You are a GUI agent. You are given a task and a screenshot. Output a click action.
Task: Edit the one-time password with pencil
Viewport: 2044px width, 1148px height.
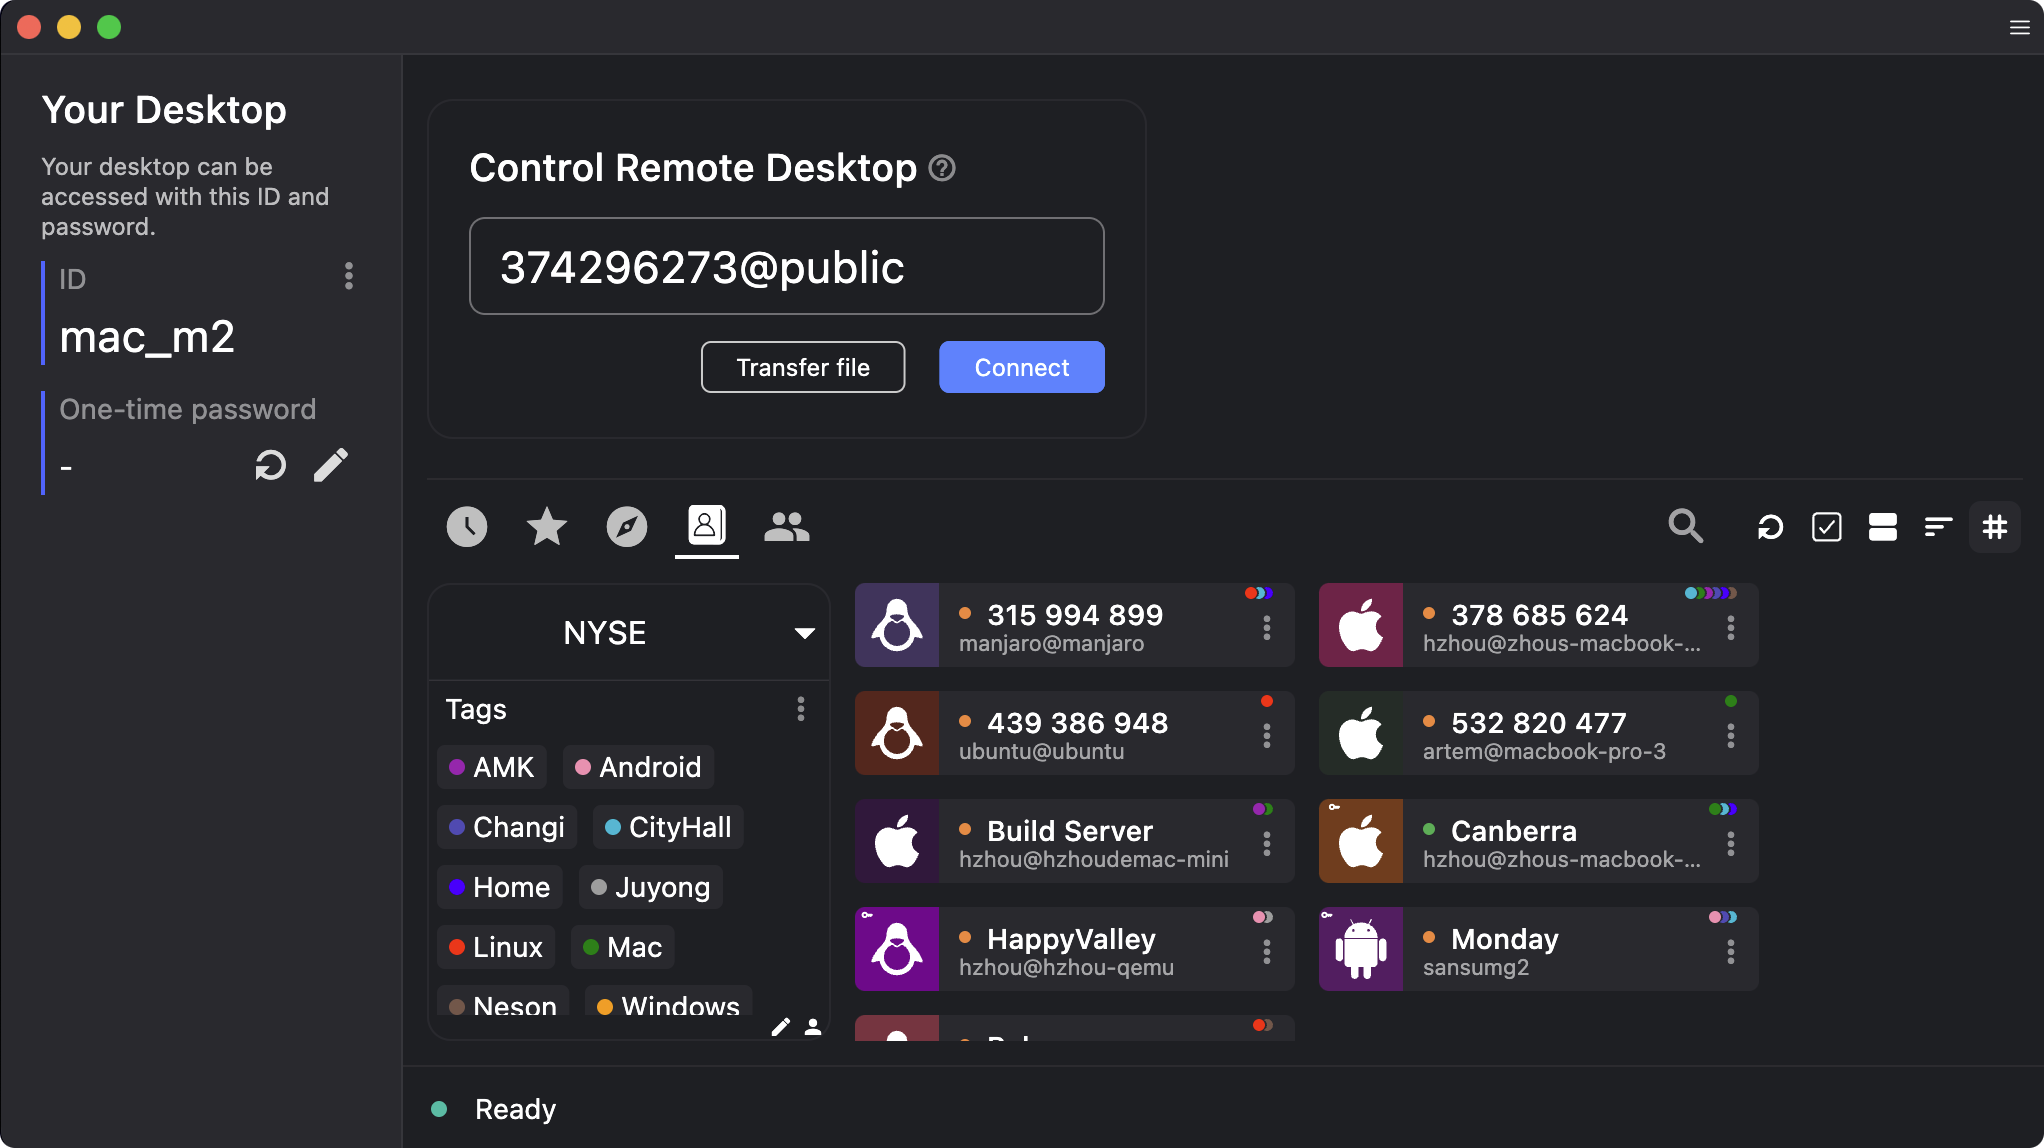click(331, 465)
